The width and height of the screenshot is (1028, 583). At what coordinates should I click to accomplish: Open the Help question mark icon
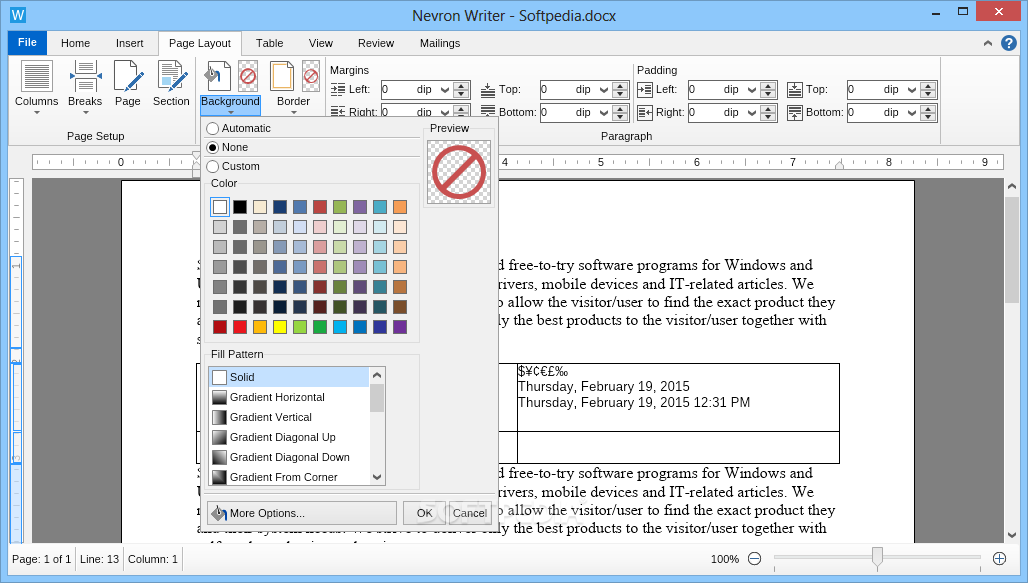(1009, 43)
